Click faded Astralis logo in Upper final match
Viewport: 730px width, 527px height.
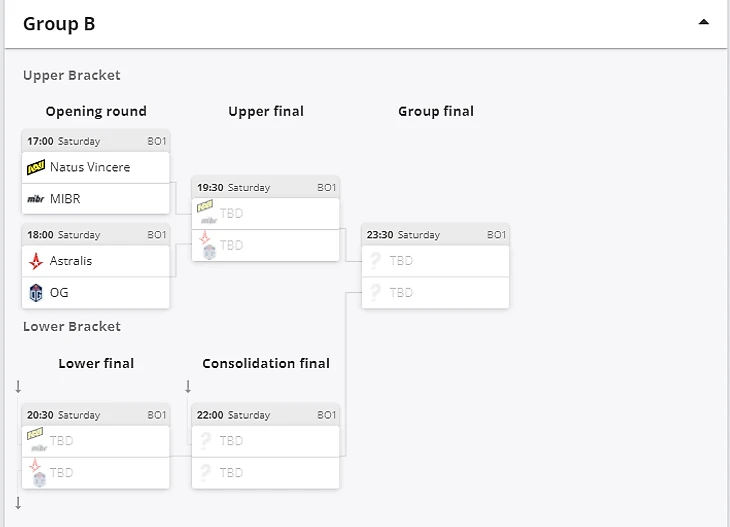(206, 238)
